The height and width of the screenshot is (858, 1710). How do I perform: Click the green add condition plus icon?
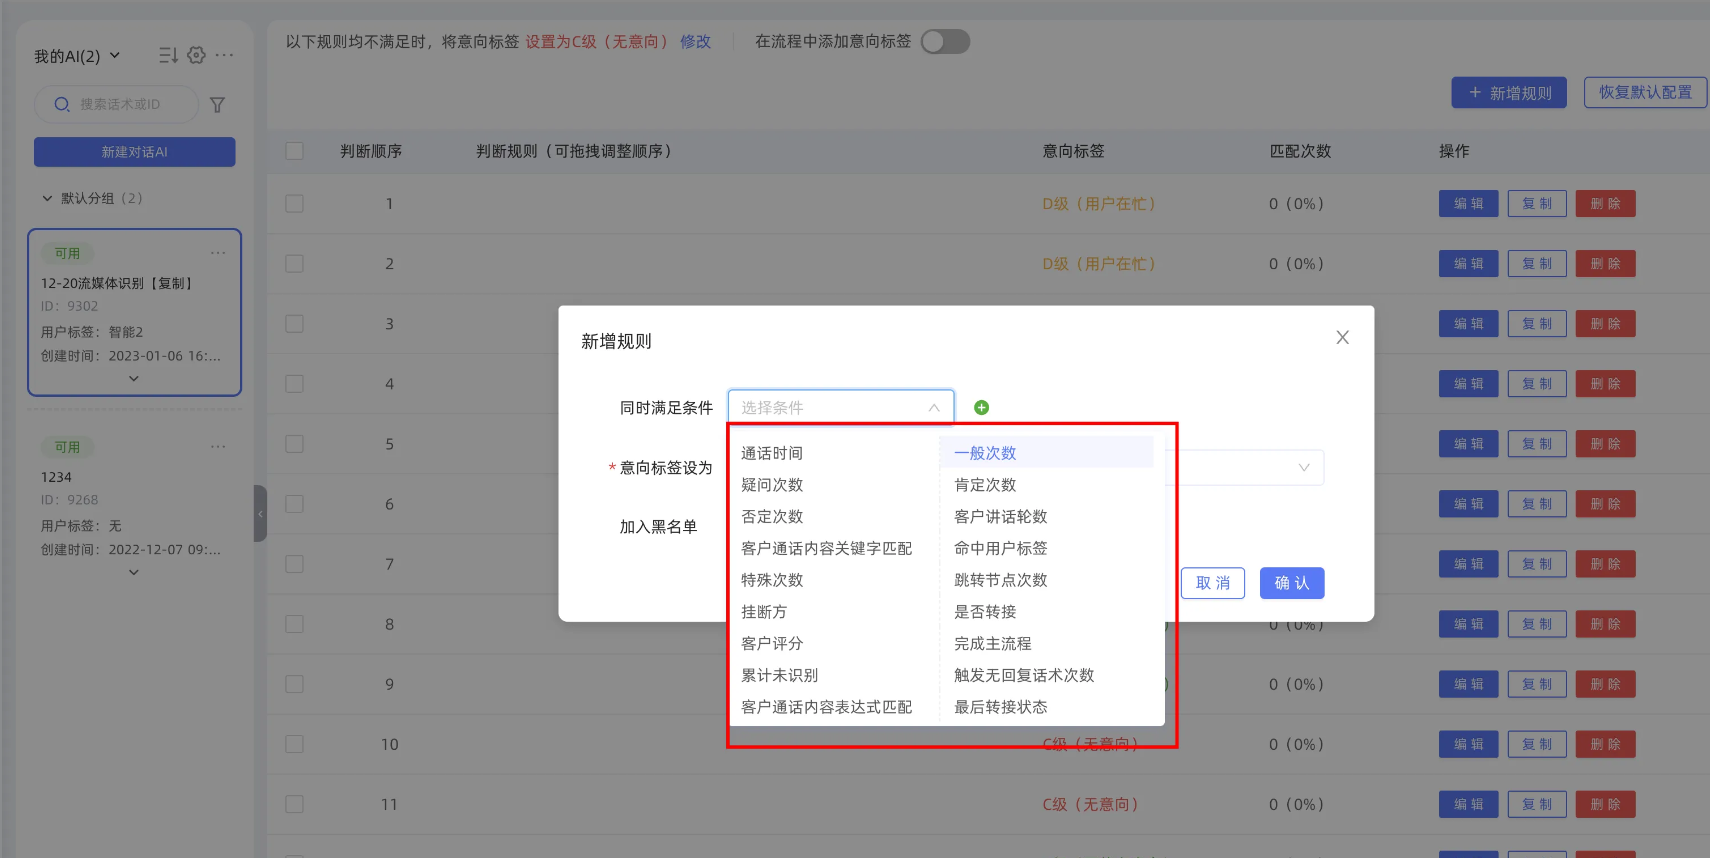tap(981, 407)
